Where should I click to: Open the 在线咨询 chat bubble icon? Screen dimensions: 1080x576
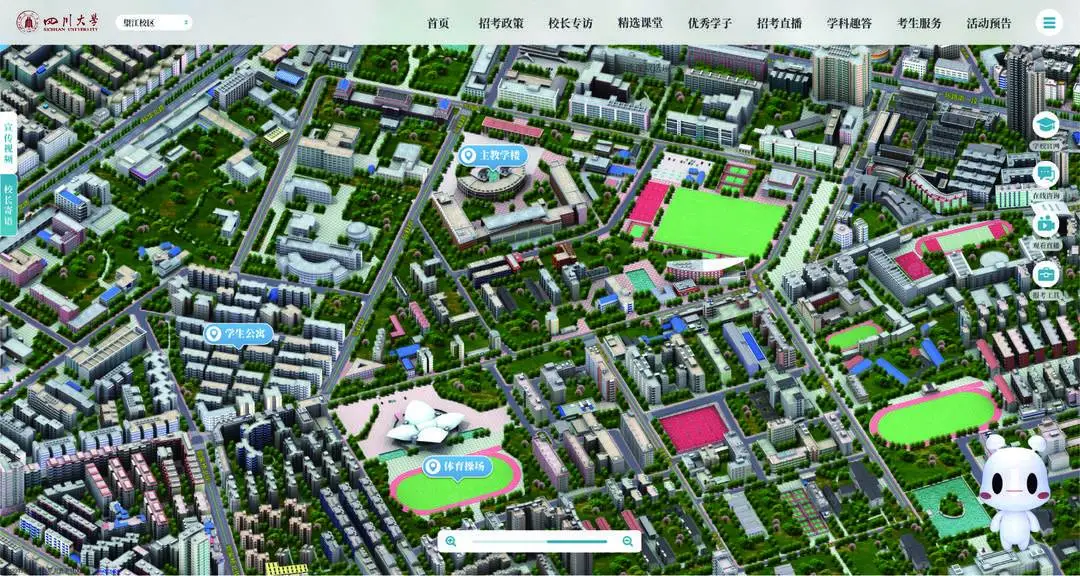tap(1045, 175)
